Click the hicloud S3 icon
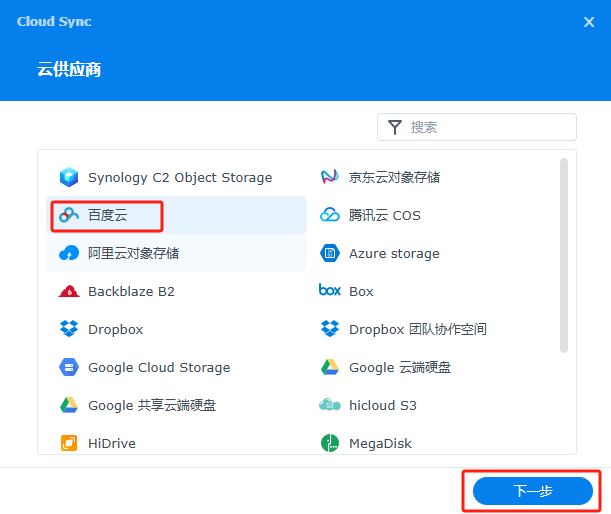611x514 pixels. [330, 405]
